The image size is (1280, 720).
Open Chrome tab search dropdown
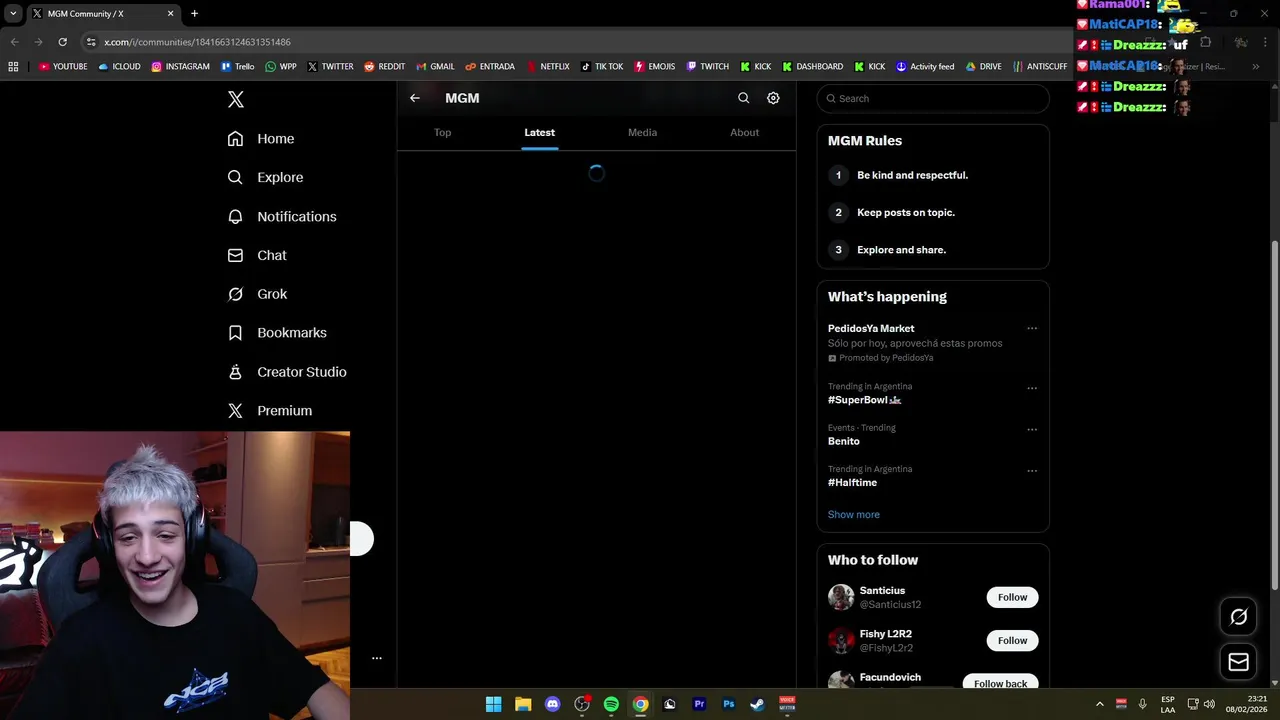[x=13, y=14]
